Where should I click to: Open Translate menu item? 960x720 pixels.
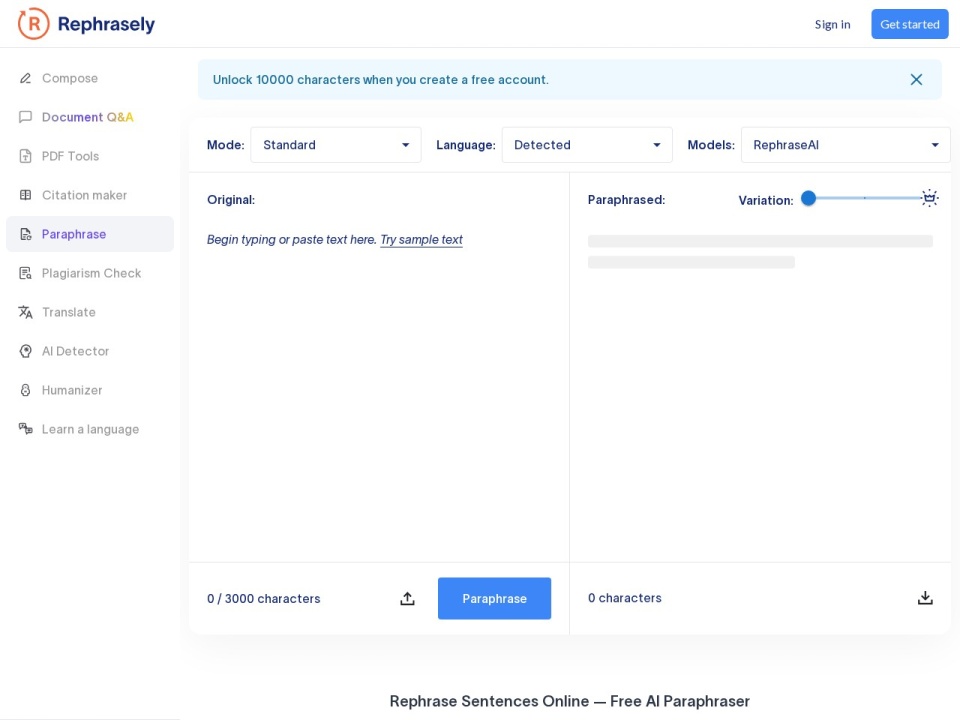(x=90, y=312)
